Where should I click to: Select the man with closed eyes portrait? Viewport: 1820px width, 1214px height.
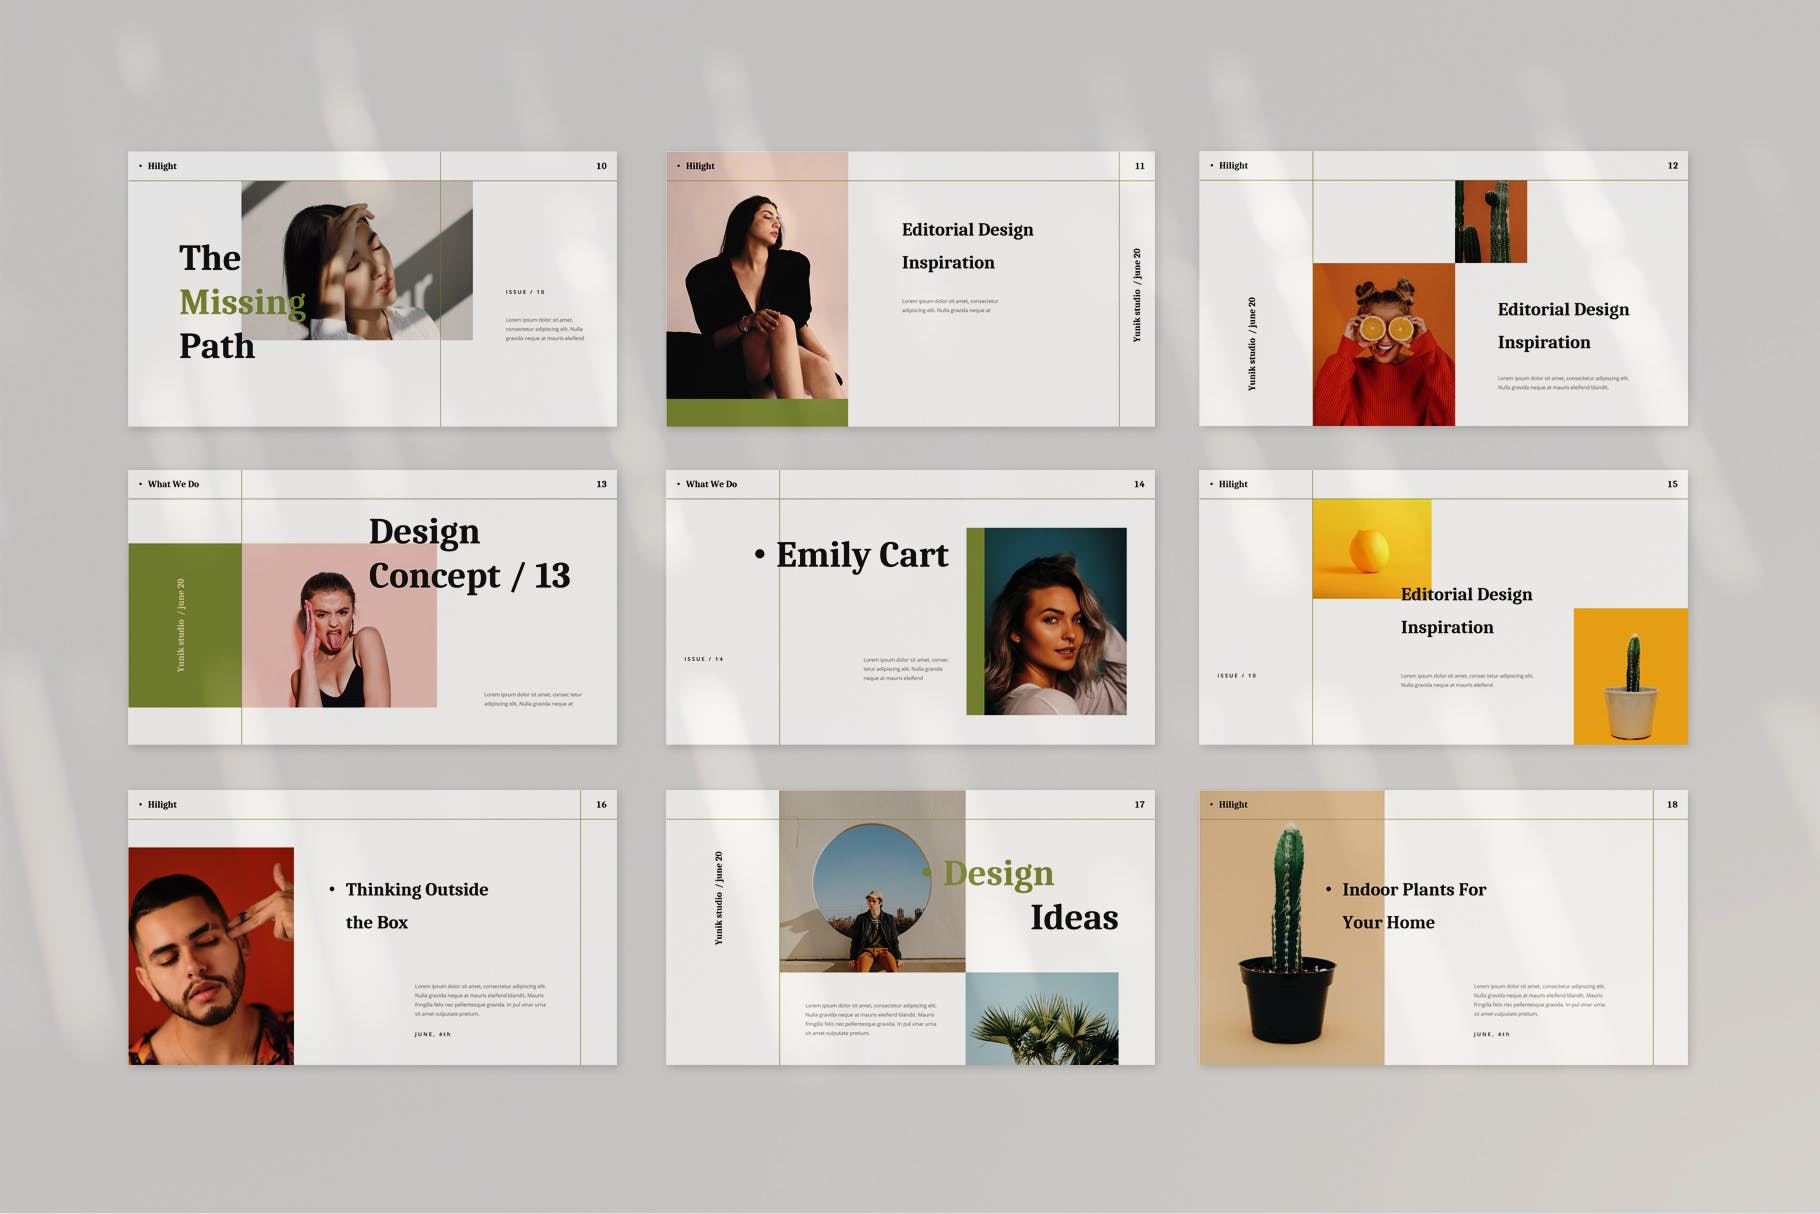pyautogui.click(x=211, y=955)
